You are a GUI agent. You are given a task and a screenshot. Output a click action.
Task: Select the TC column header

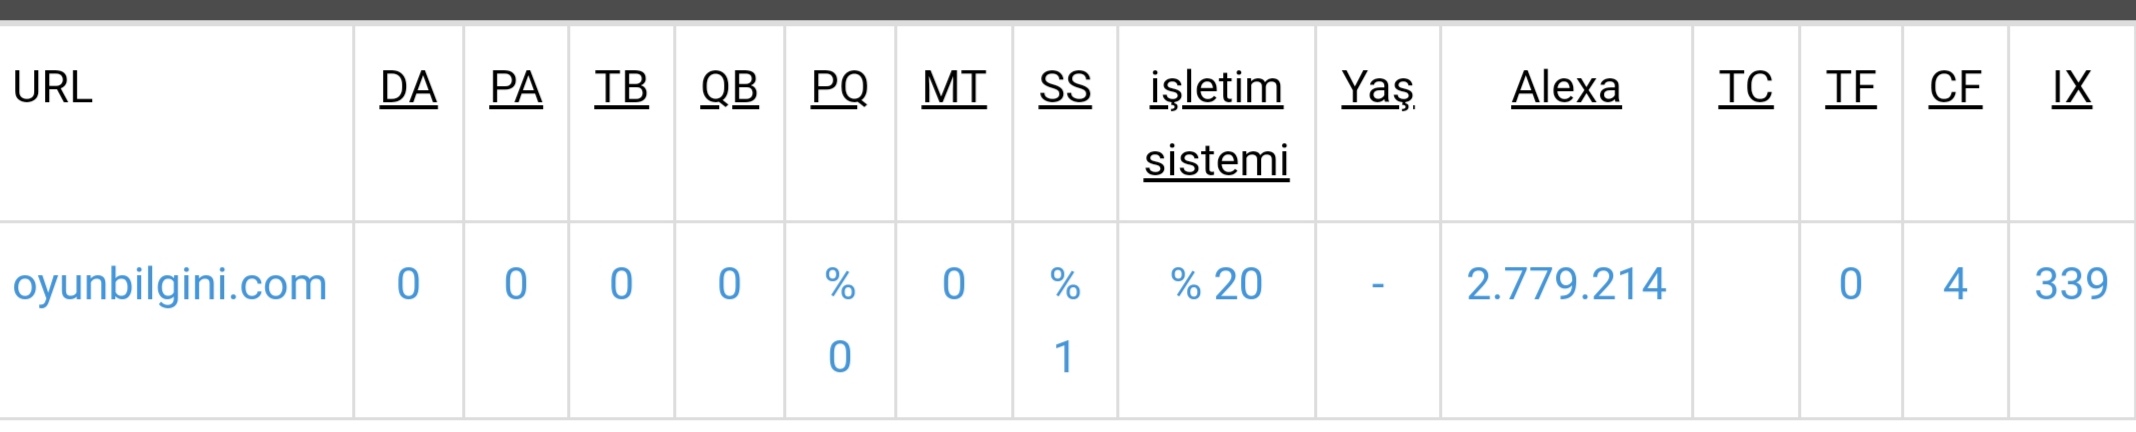pyautogui.click(x=1746, y=88)
